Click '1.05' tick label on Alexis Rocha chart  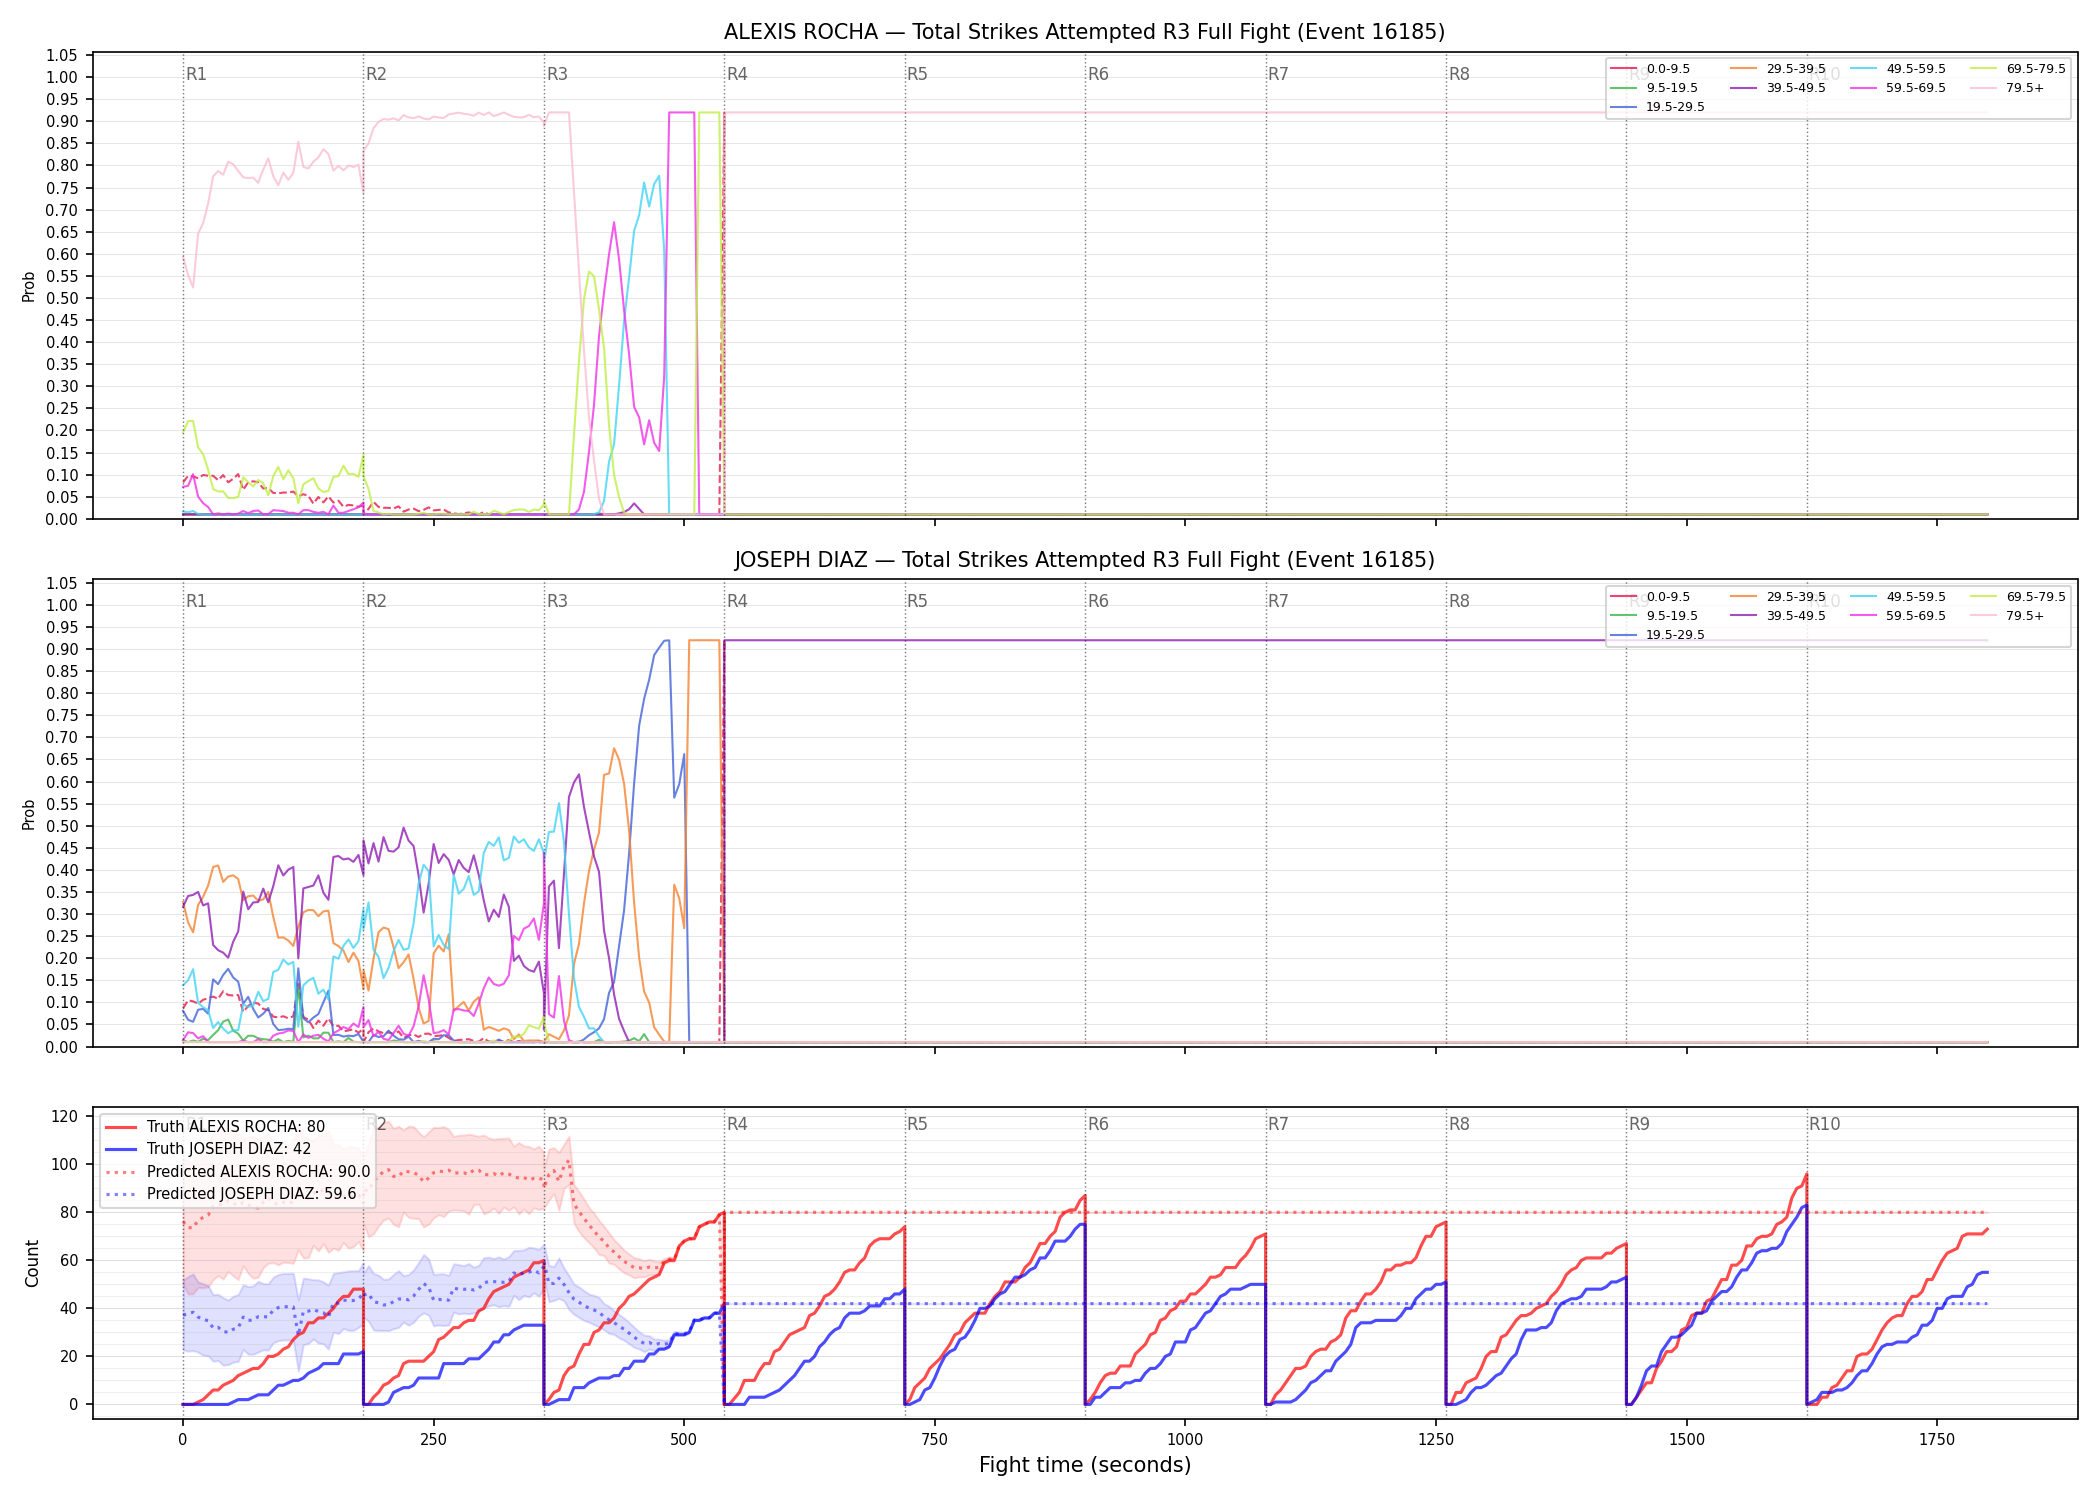(x=62, y=55)
